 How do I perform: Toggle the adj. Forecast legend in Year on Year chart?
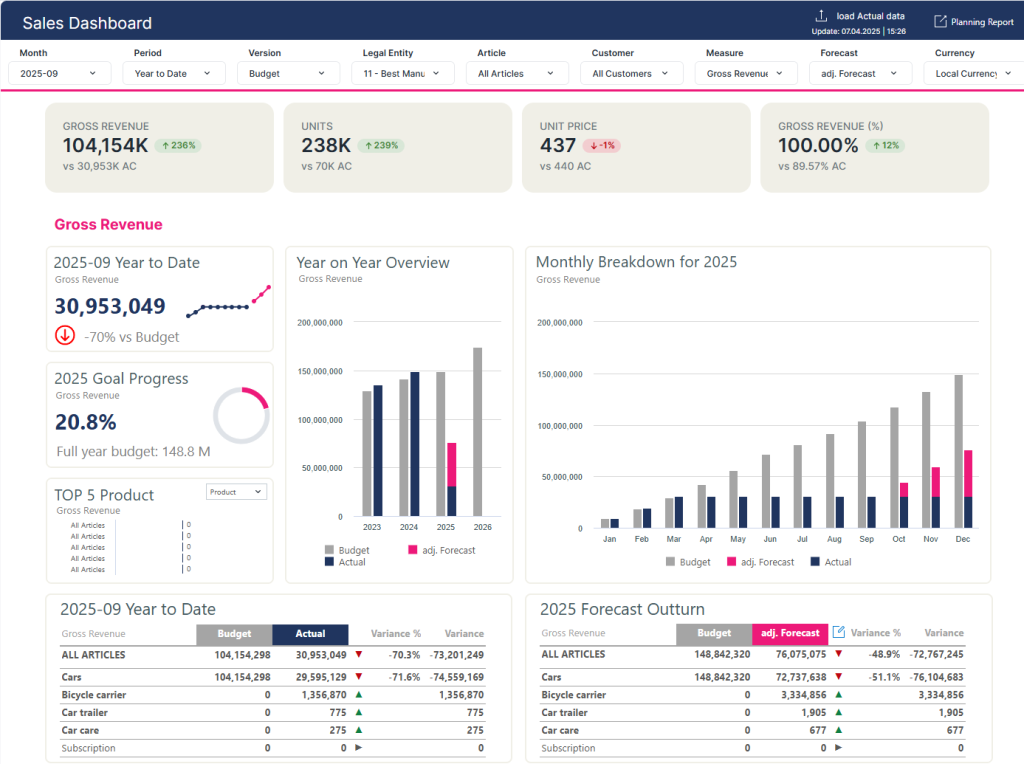pyautogui.click(x=441, y=550)
